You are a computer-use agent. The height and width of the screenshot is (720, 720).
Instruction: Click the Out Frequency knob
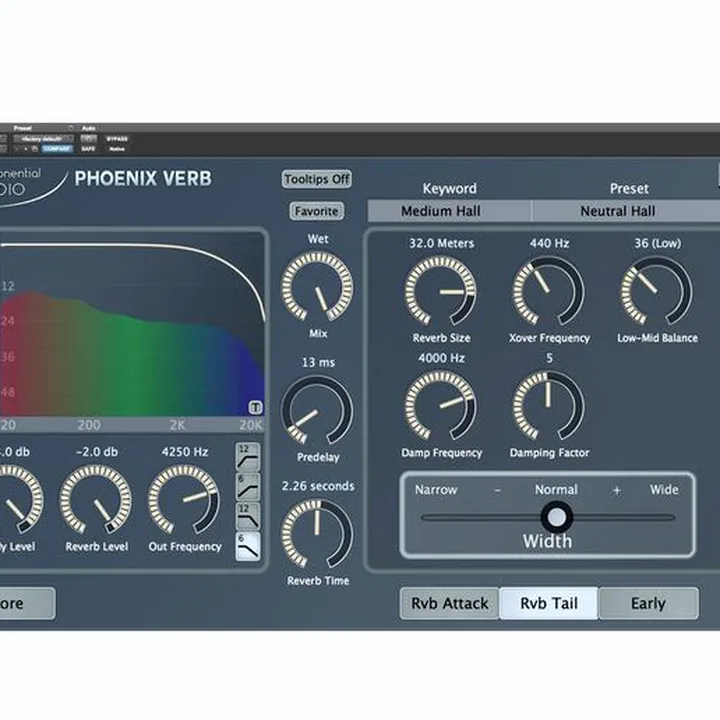pyautogui.click(x=184, y=501)
